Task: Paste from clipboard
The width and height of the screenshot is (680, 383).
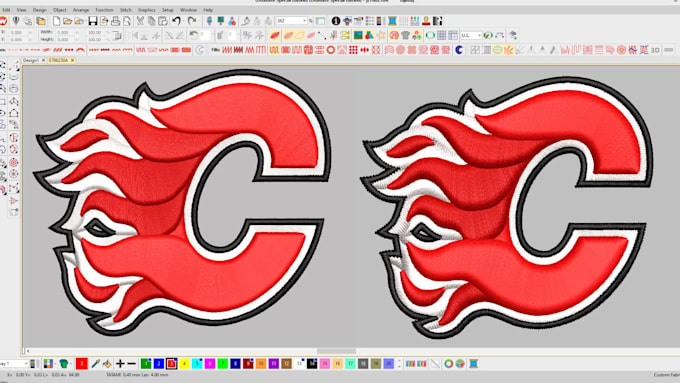Action: pyautogui.click(x=163, y=21)
